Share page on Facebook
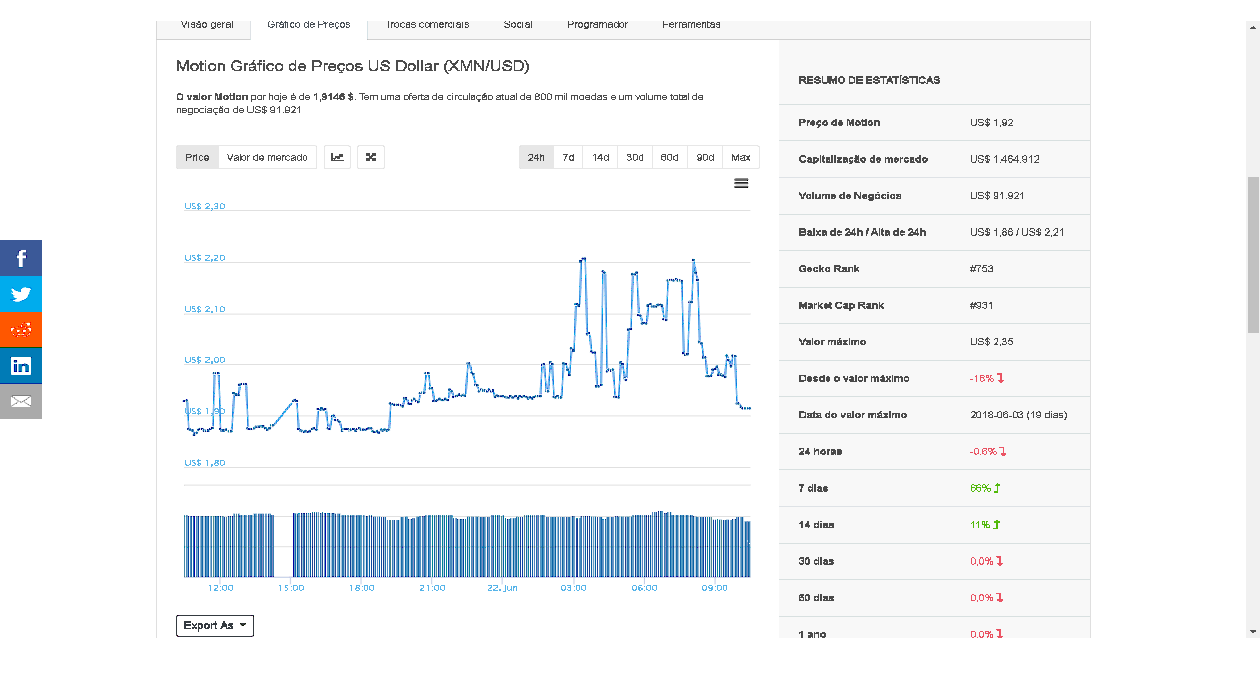The height and width of the screenshot is (687, 1260). tap(21, 258)
